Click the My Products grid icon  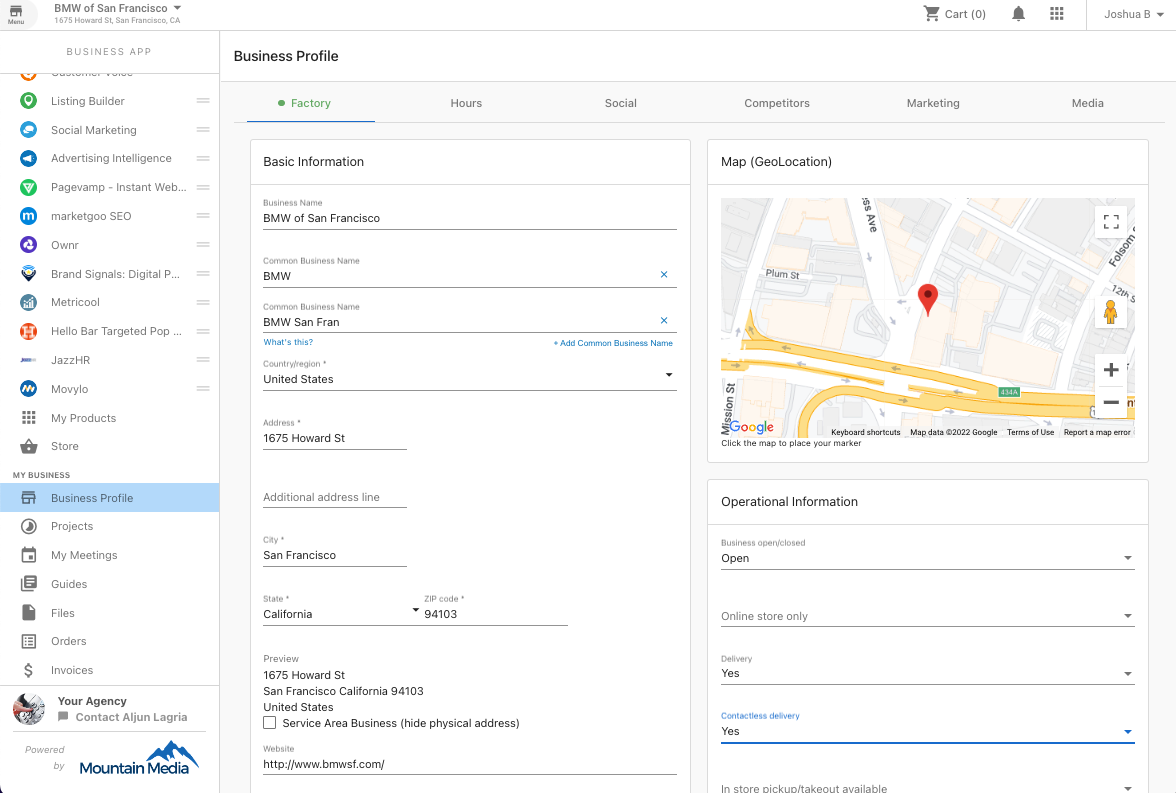coord(28,418)
